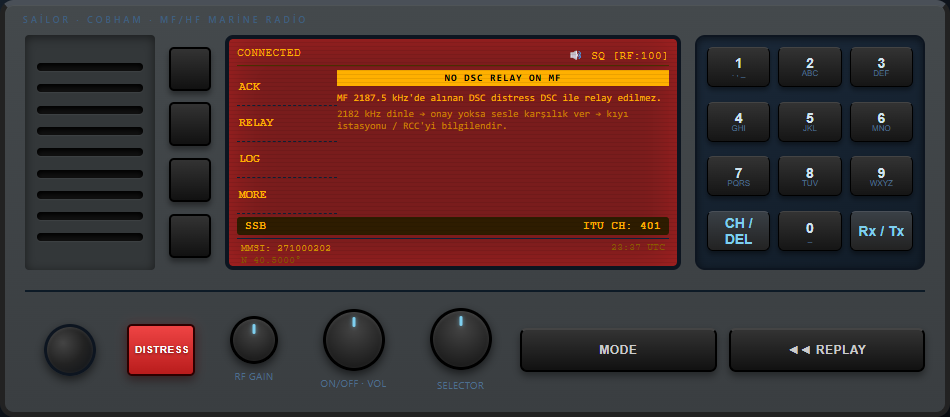950x417 pixels.
Task: Click the soft key beside MORE
Action: pos(190,236)
